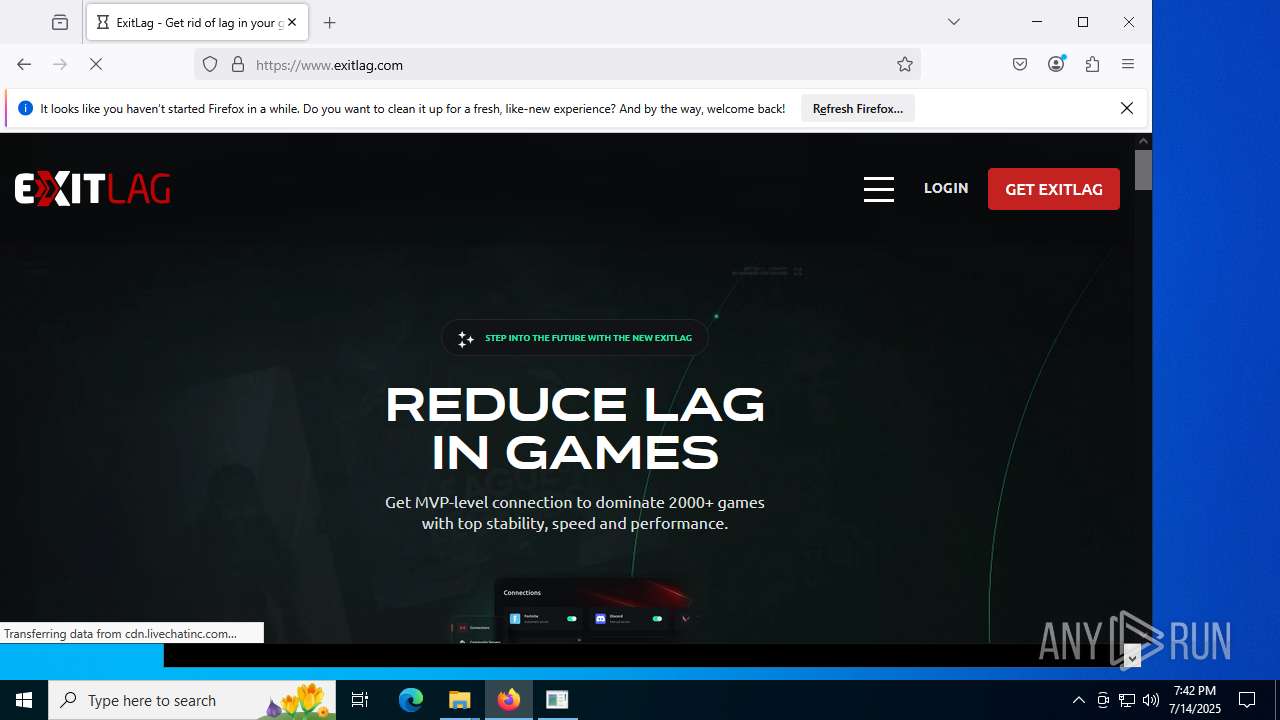Open the extensions puzzle icon

pyautogui.click(x=1092, y=64)
